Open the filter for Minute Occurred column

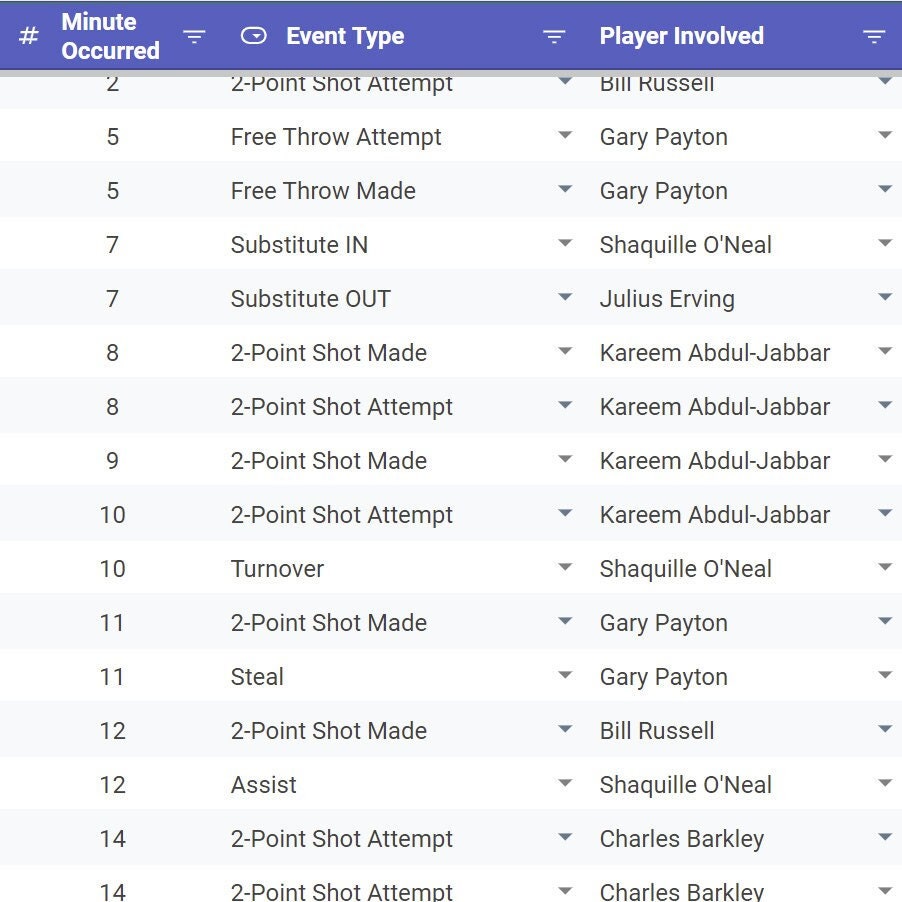(194, 35)
